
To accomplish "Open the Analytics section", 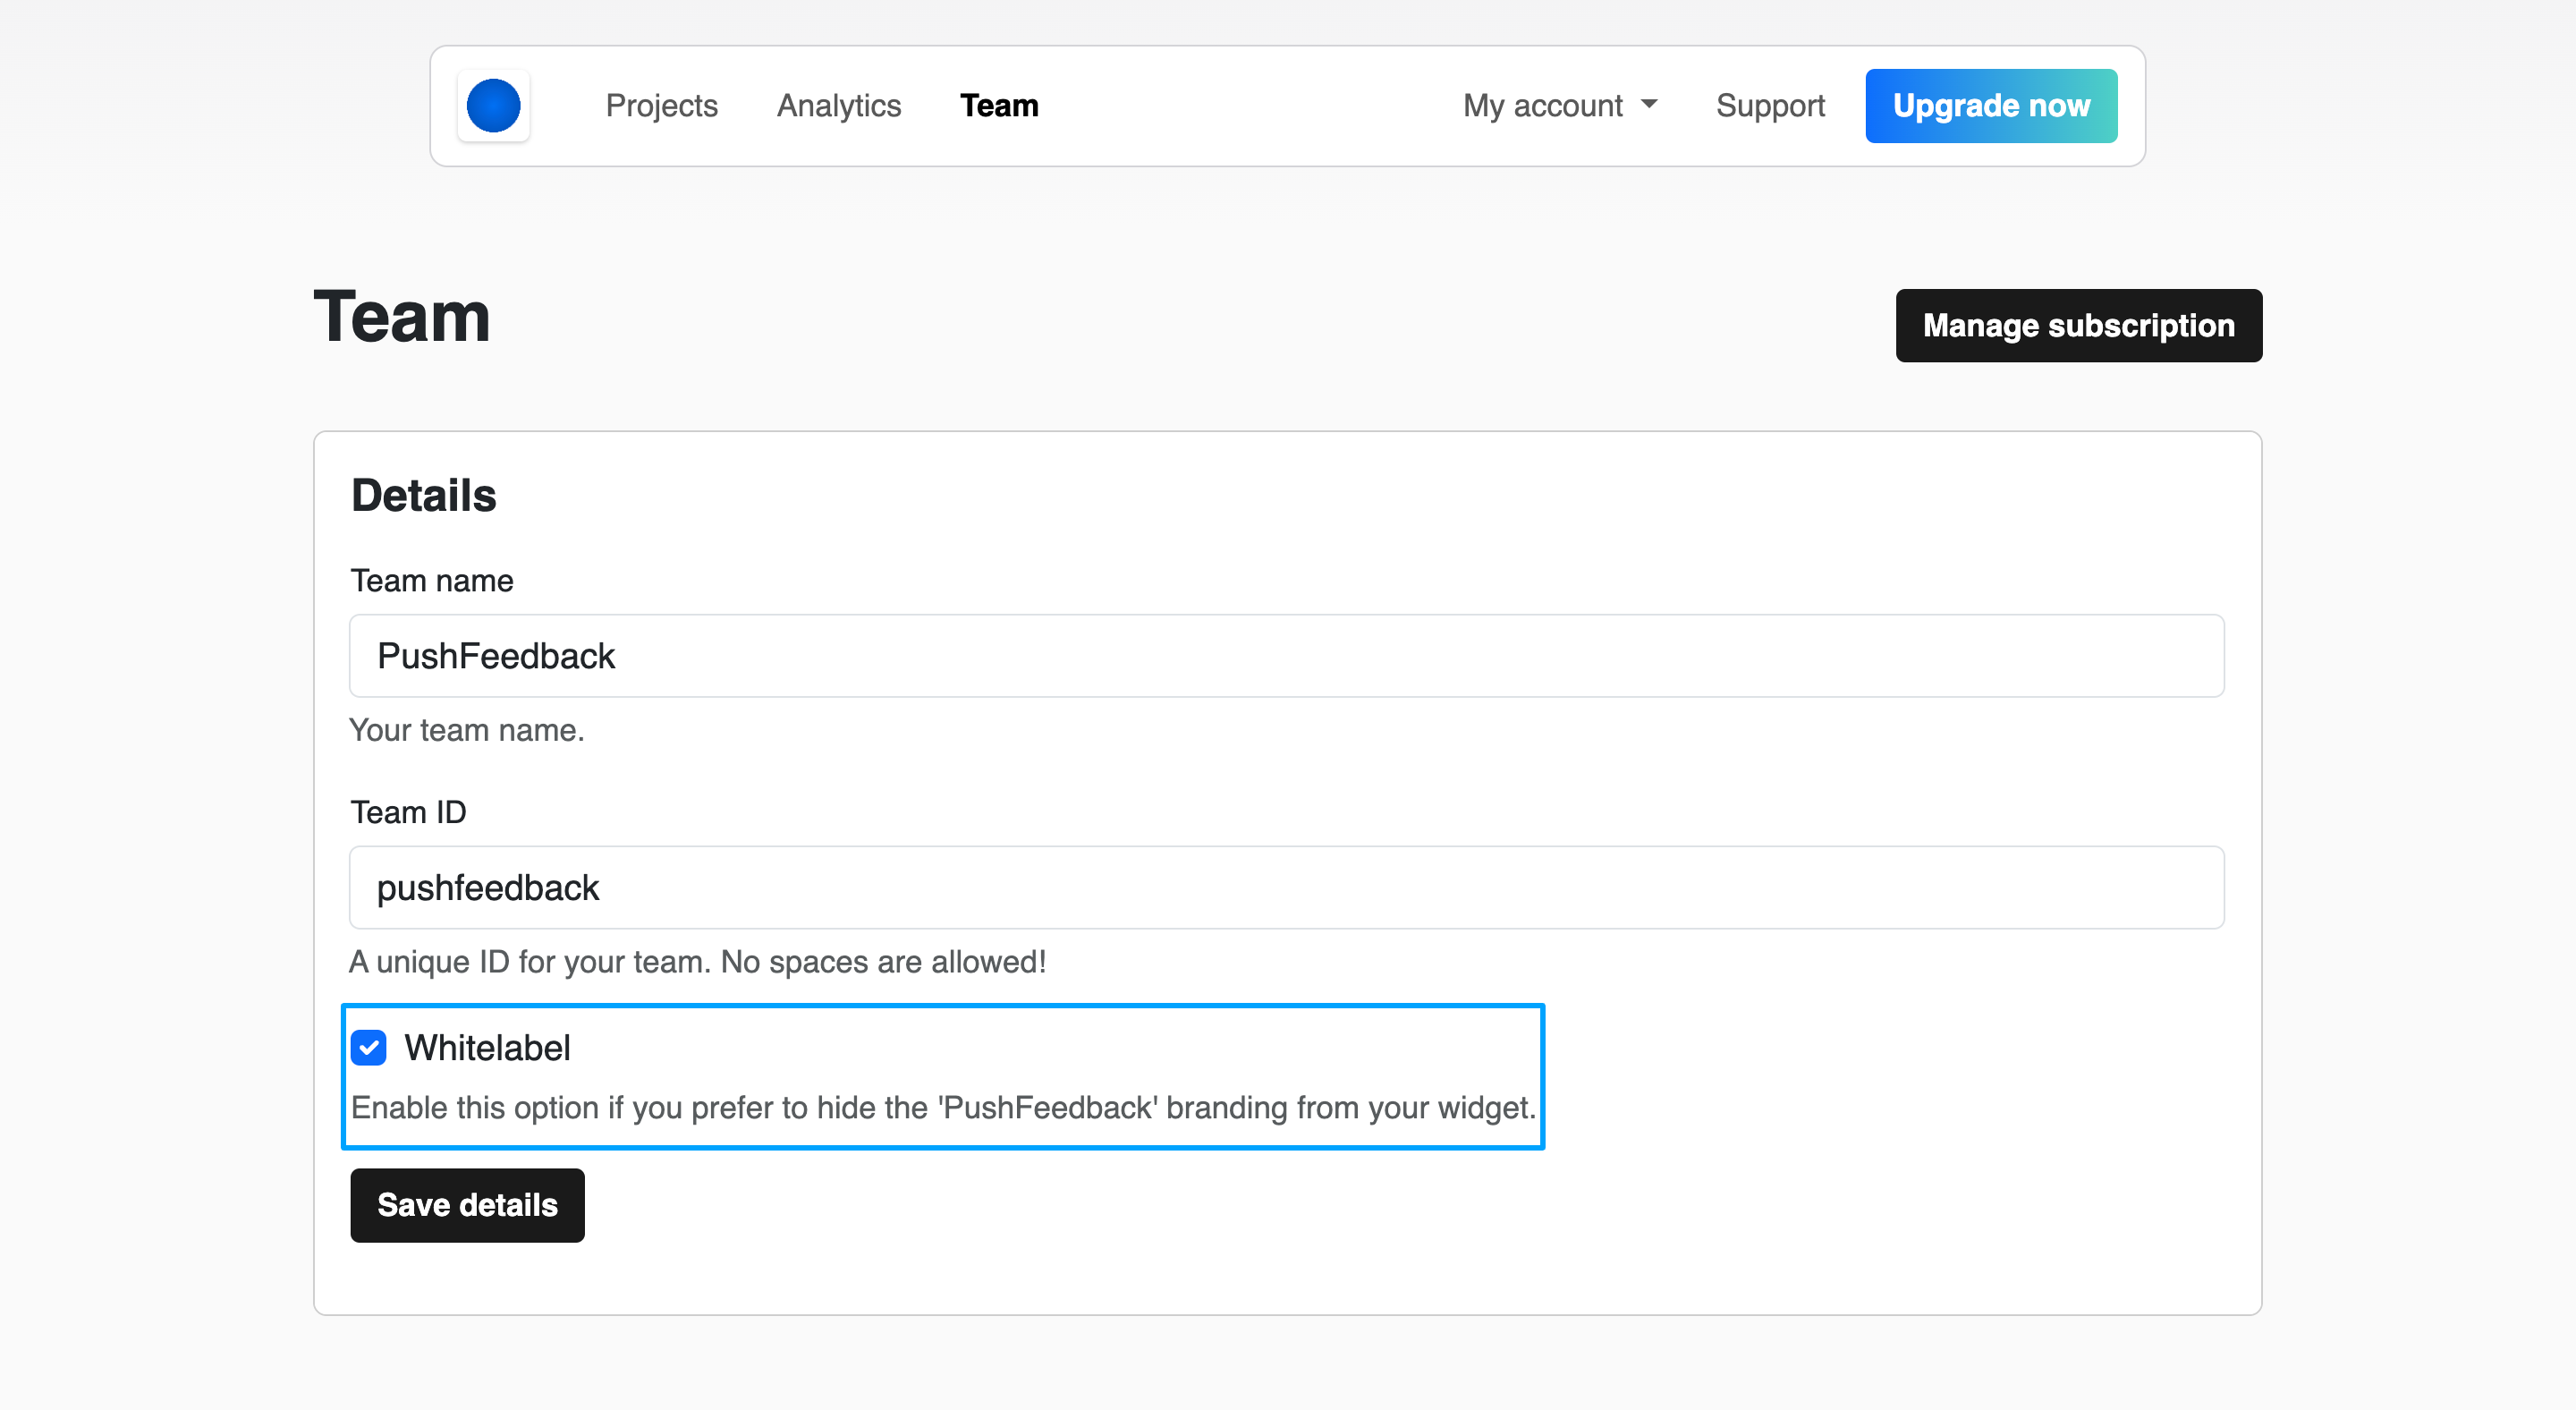I will coord(838,104).
